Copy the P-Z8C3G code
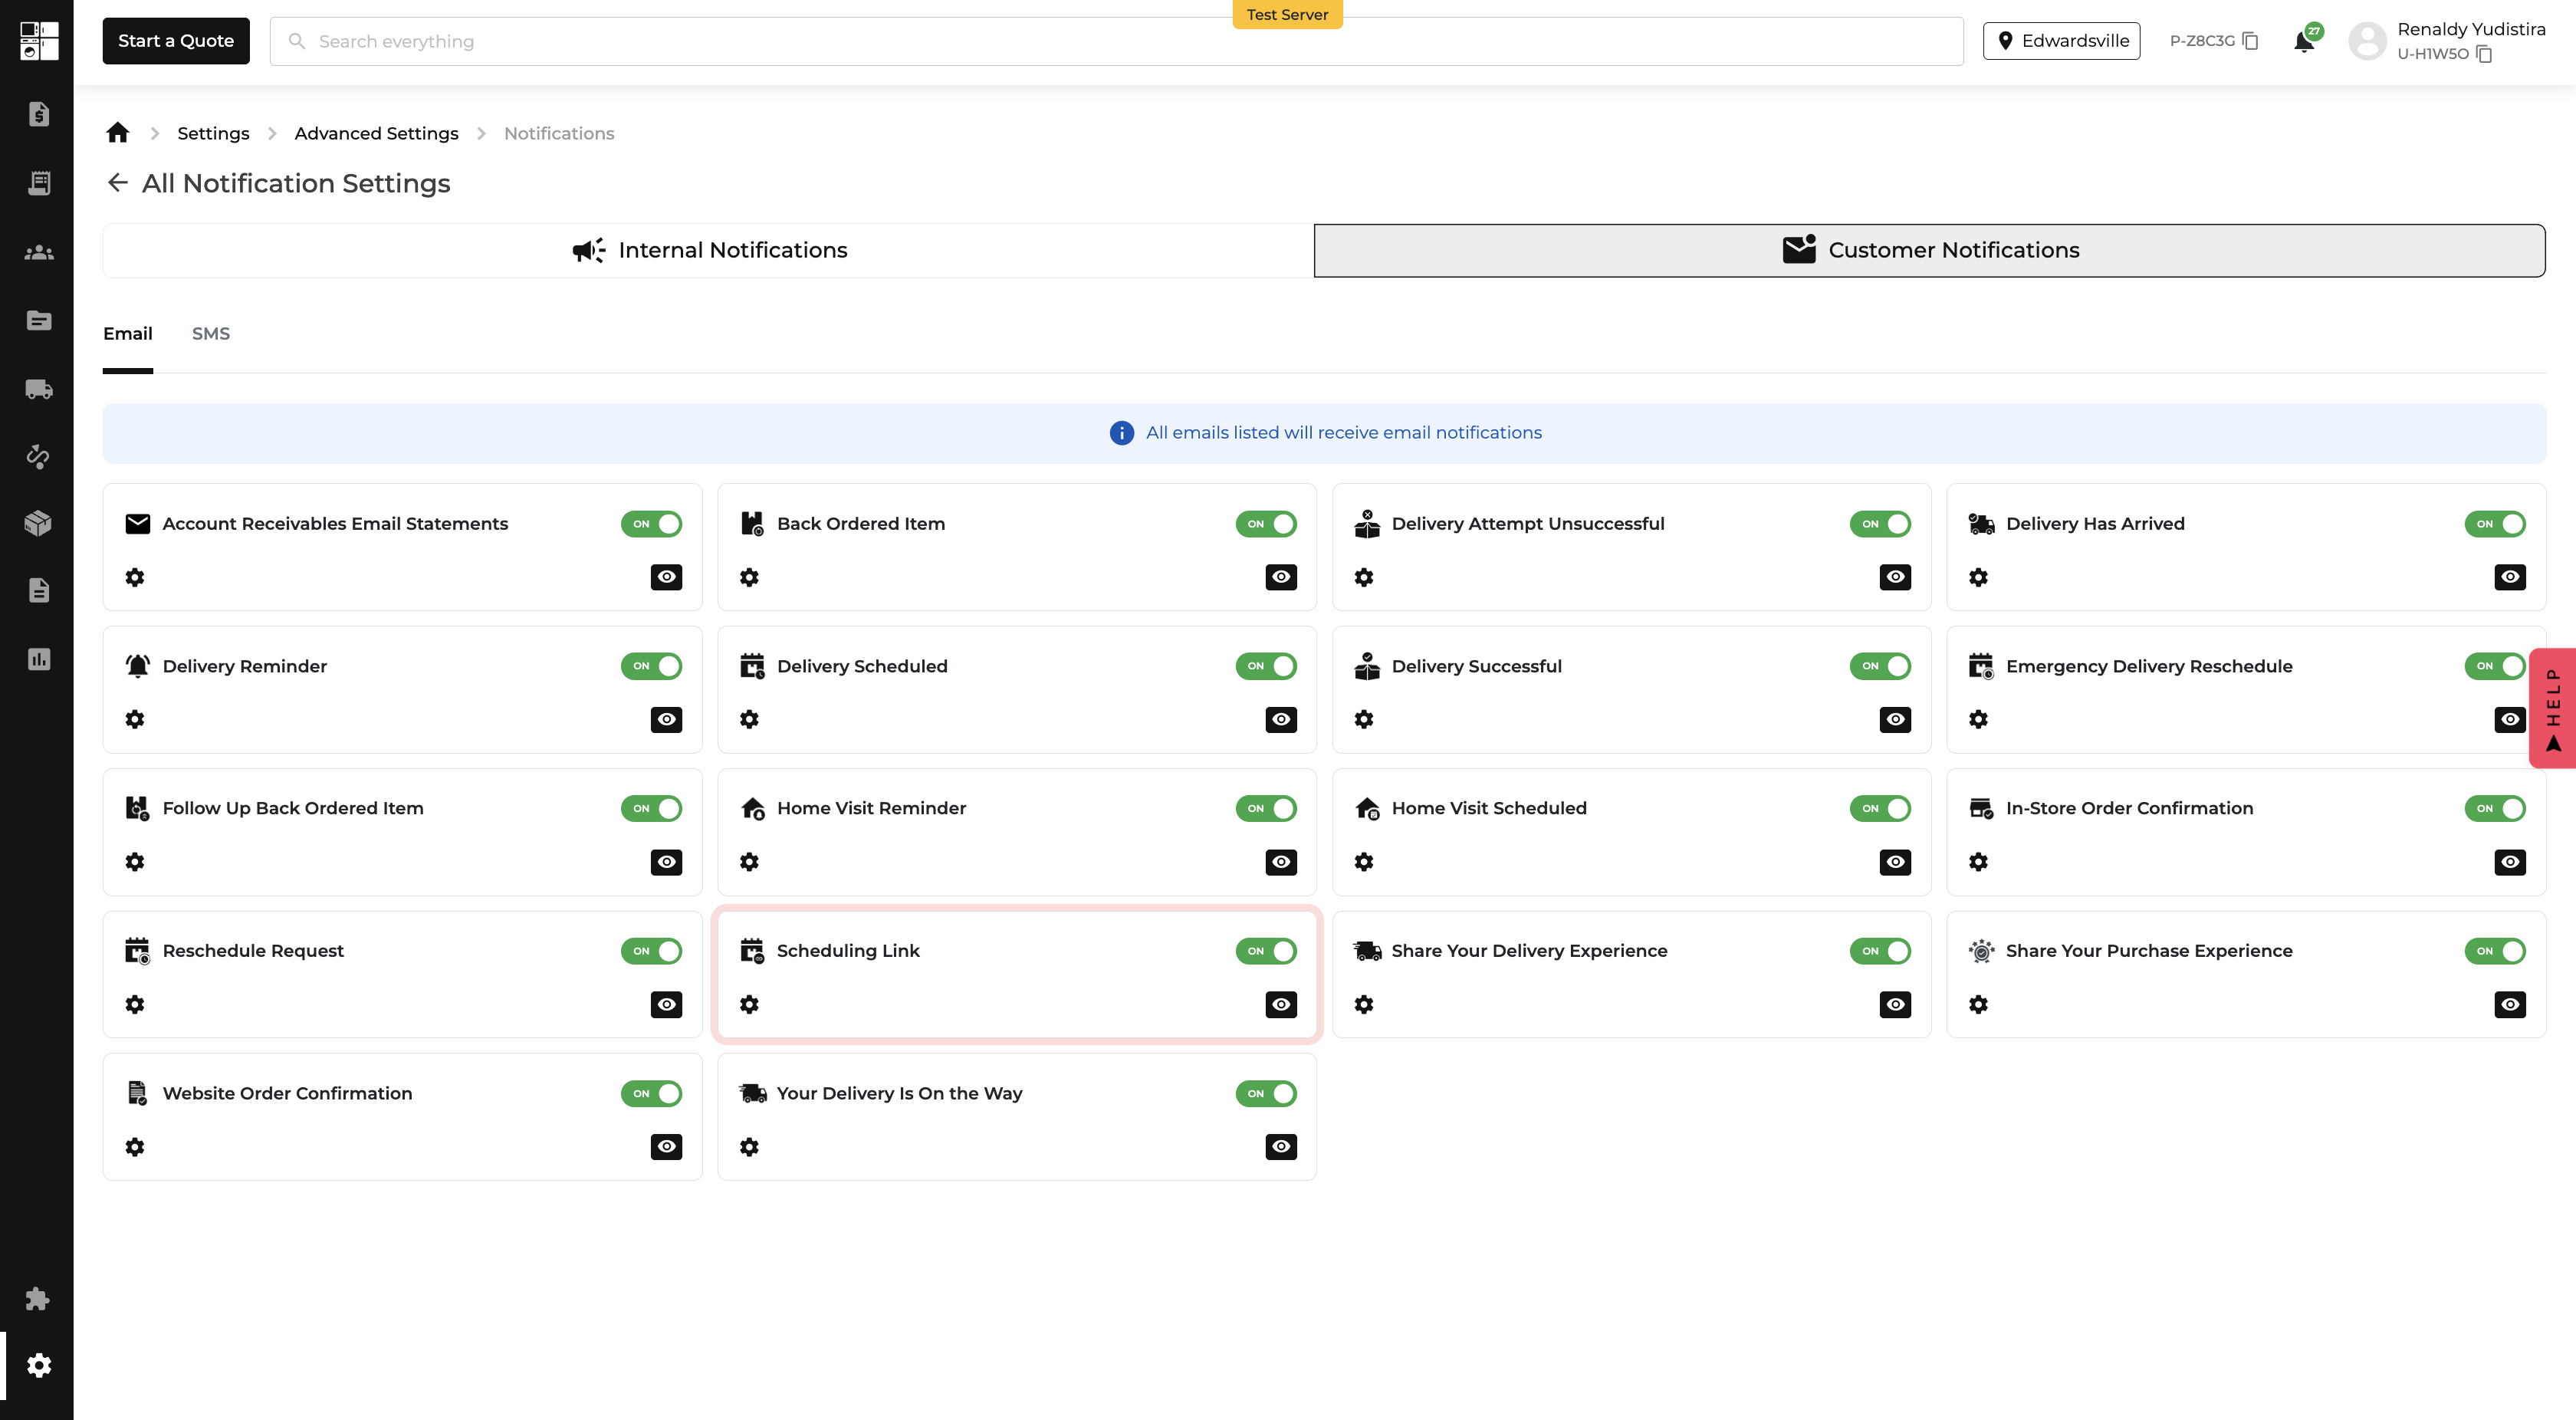The height and width of the screenshot is (1420, 2576). pyautogui.click(x=2251, y=41)
